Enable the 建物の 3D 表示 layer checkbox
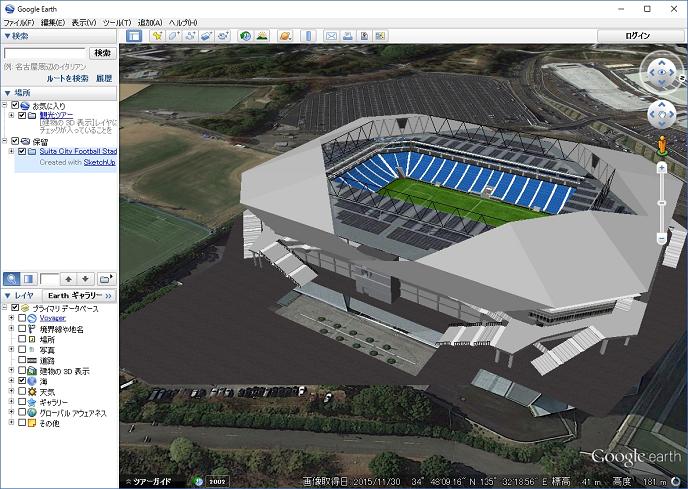 click(x=22, y=371)
